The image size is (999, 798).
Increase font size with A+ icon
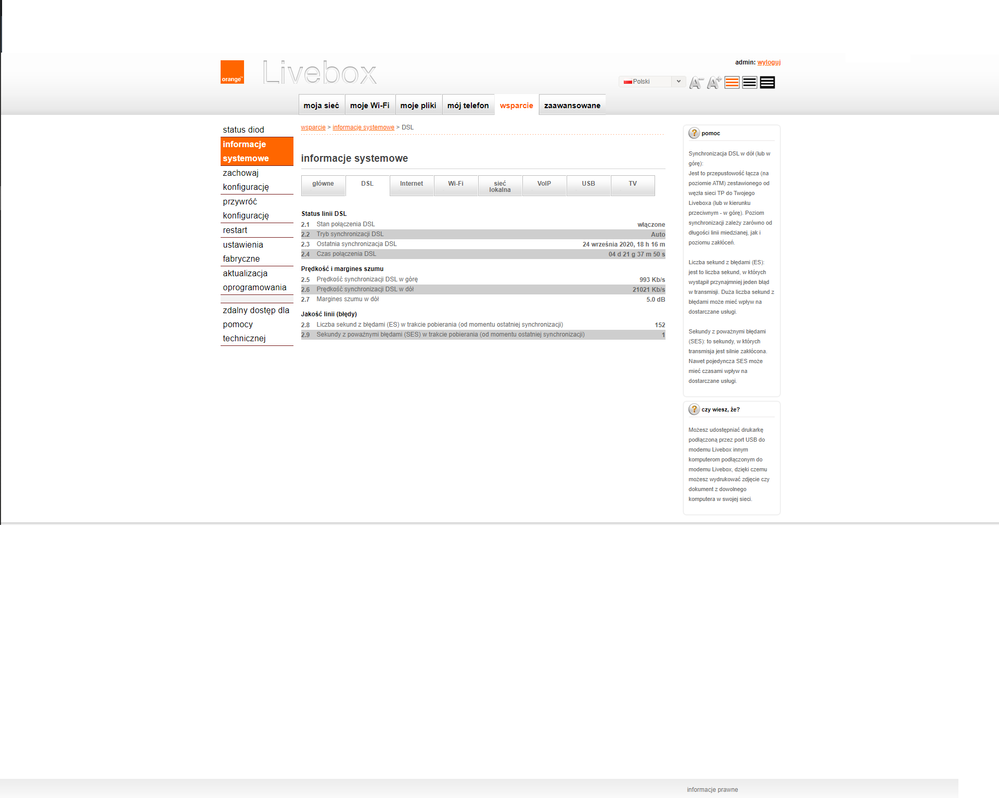coord(714,83)
